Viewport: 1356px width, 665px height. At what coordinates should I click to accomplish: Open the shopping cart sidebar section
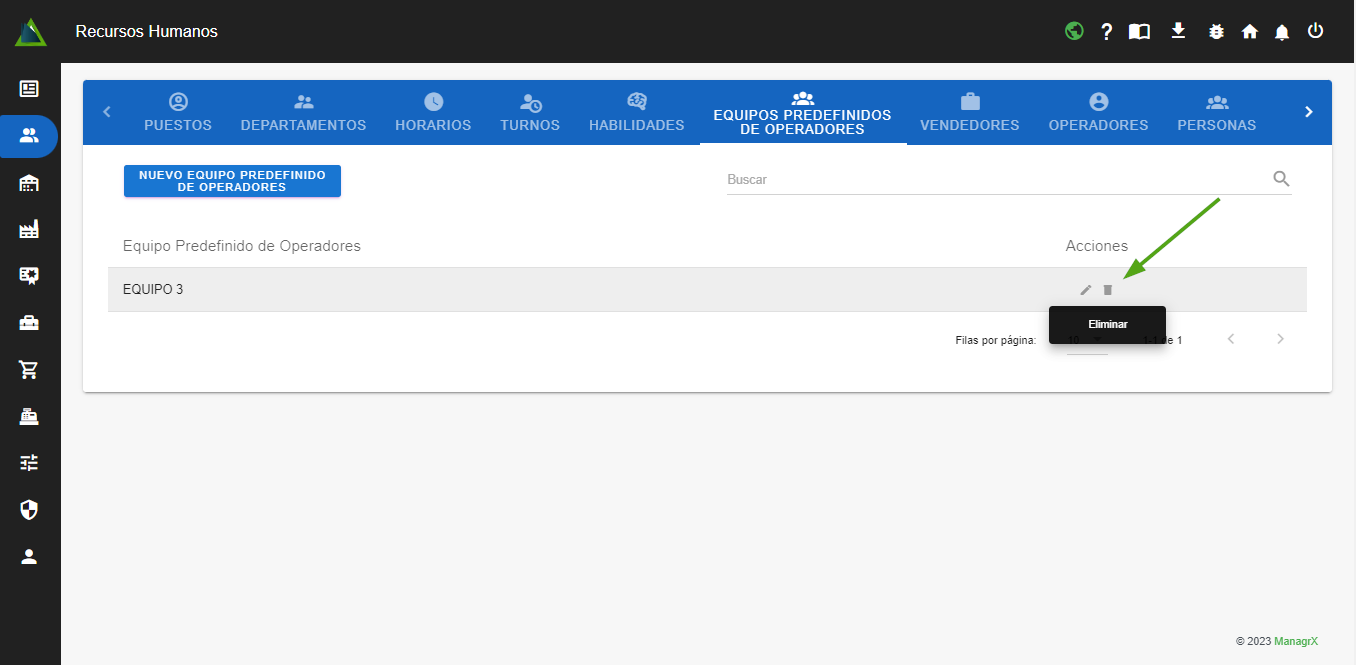pos(29,370)
